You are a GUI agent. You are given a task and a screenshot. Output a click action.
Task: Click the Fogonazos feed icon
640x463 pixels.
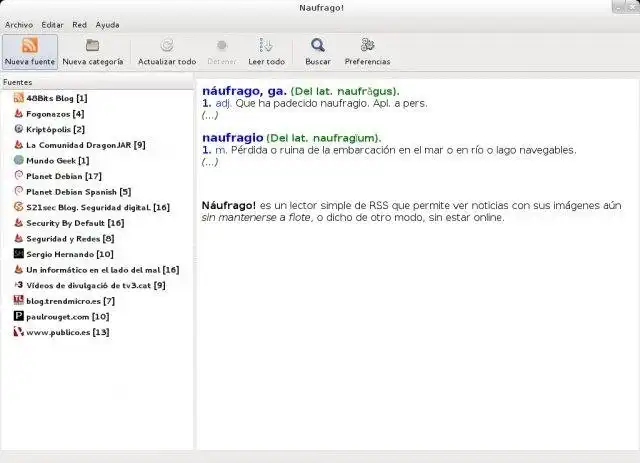point(19,113)
